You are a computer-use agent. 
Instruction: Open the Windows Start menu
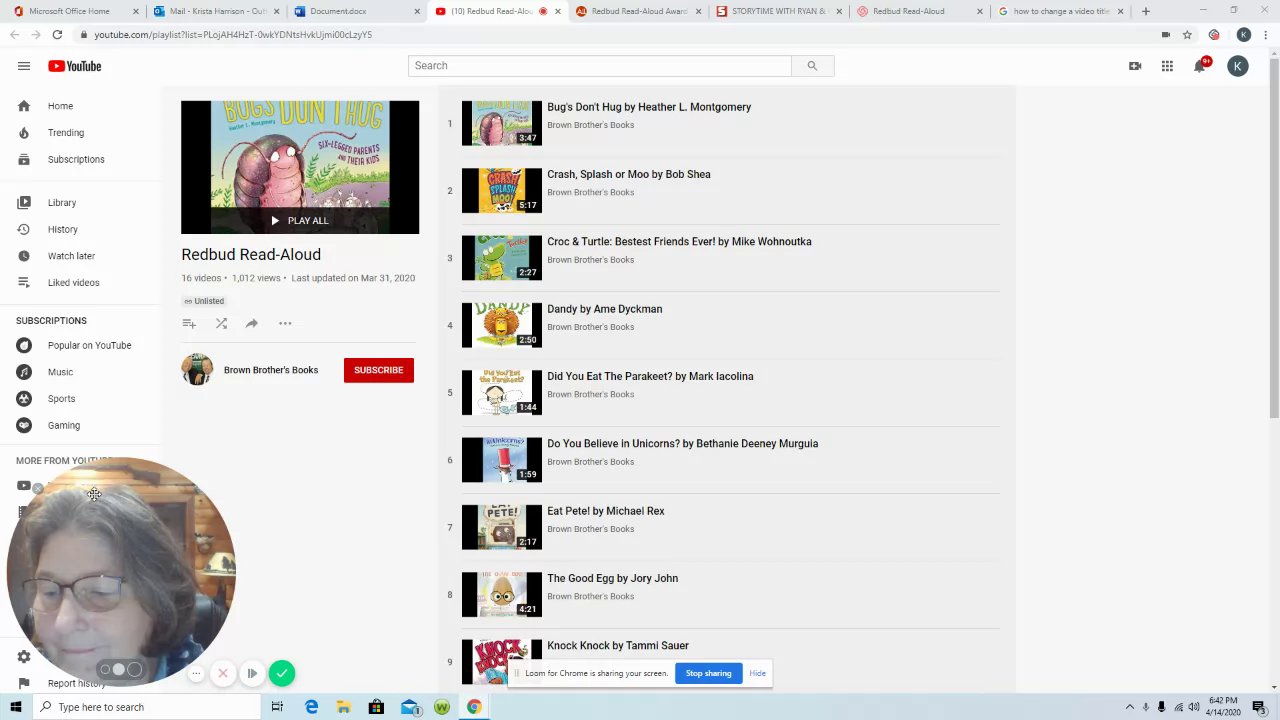click(x=15, y=707)
